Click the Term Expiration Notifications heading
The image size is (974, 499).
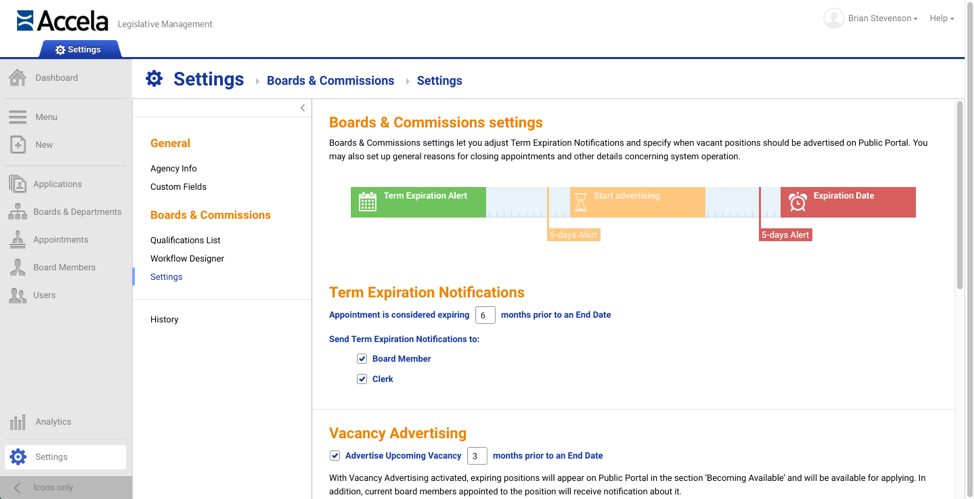pos(427,292)
